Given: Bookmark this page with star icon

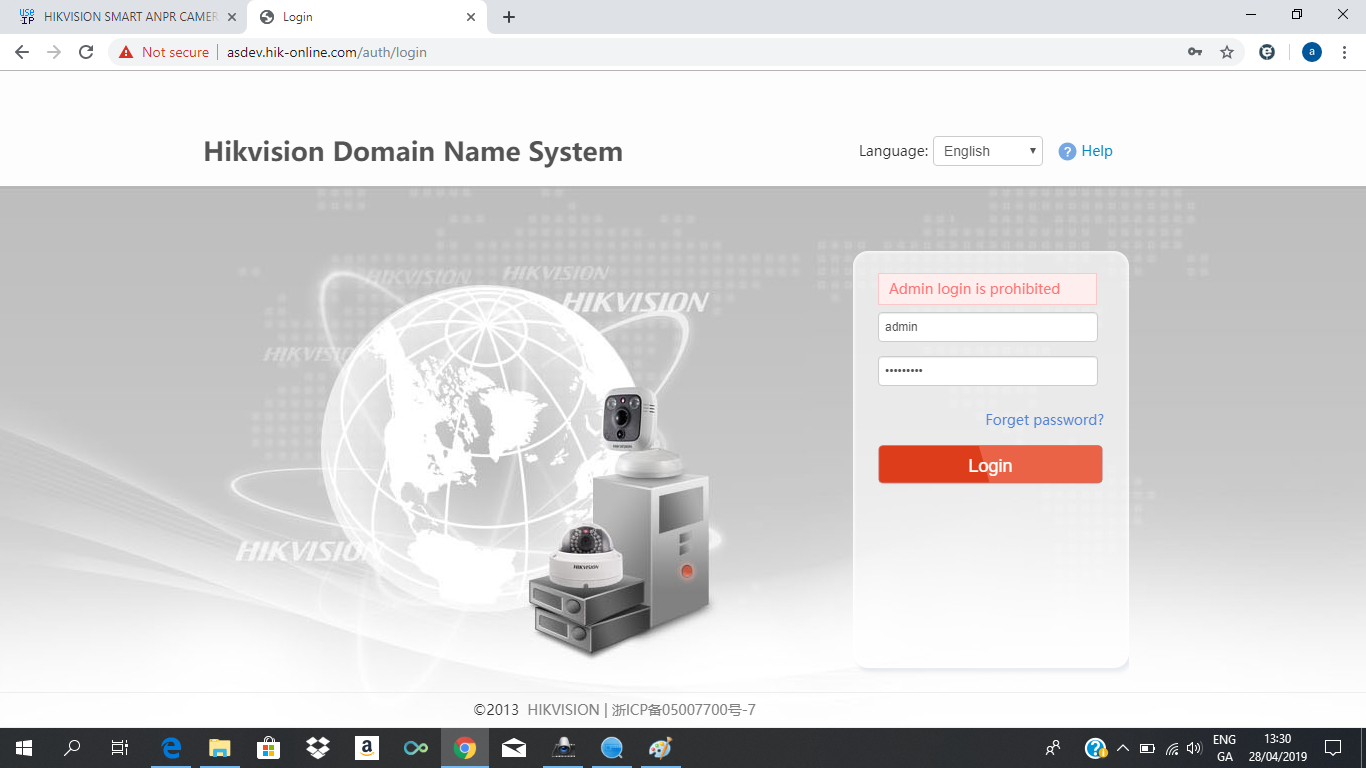Looking at the screenshot, I should 1227,52.
